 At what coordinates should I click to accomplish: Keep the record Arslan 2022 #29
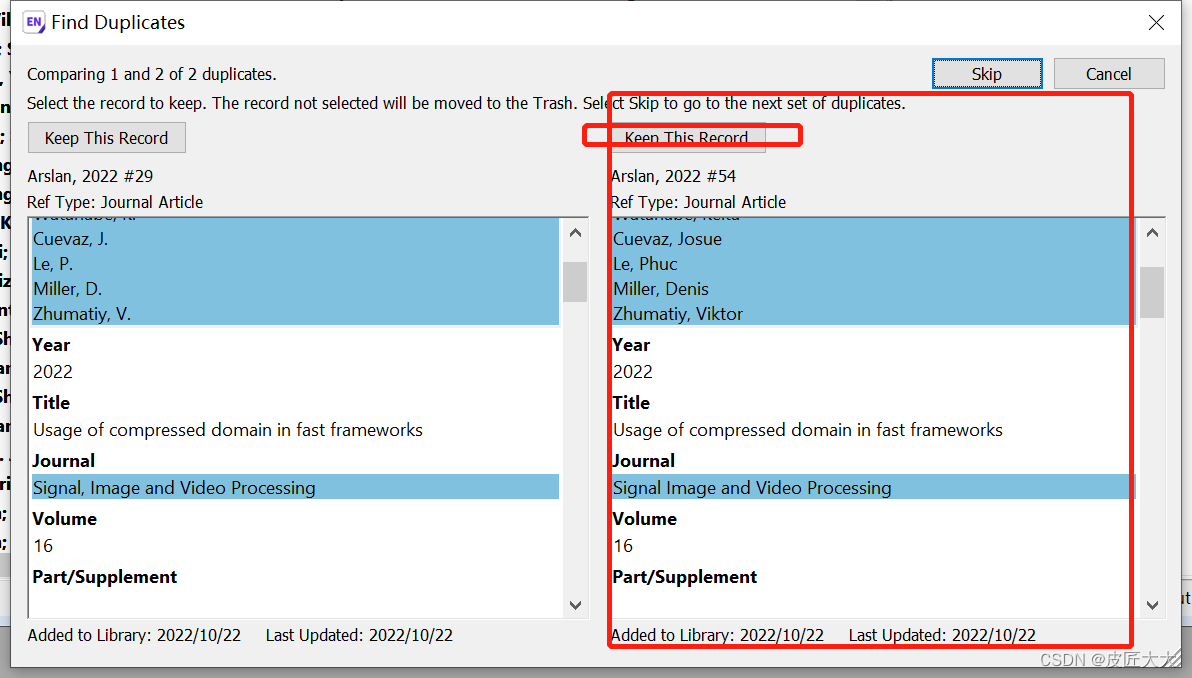[106, 138]
